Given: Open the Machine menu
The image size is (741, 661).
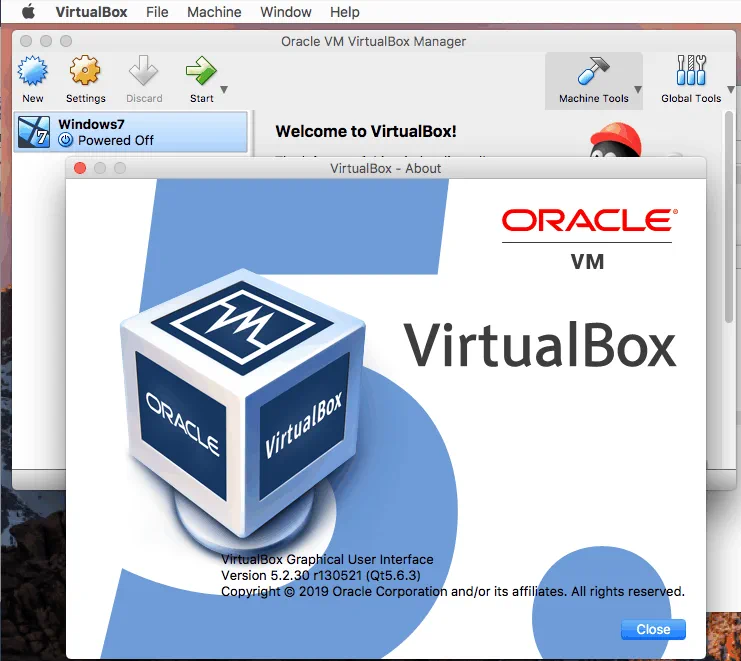Looking at the screenshot, I should 214,12.
